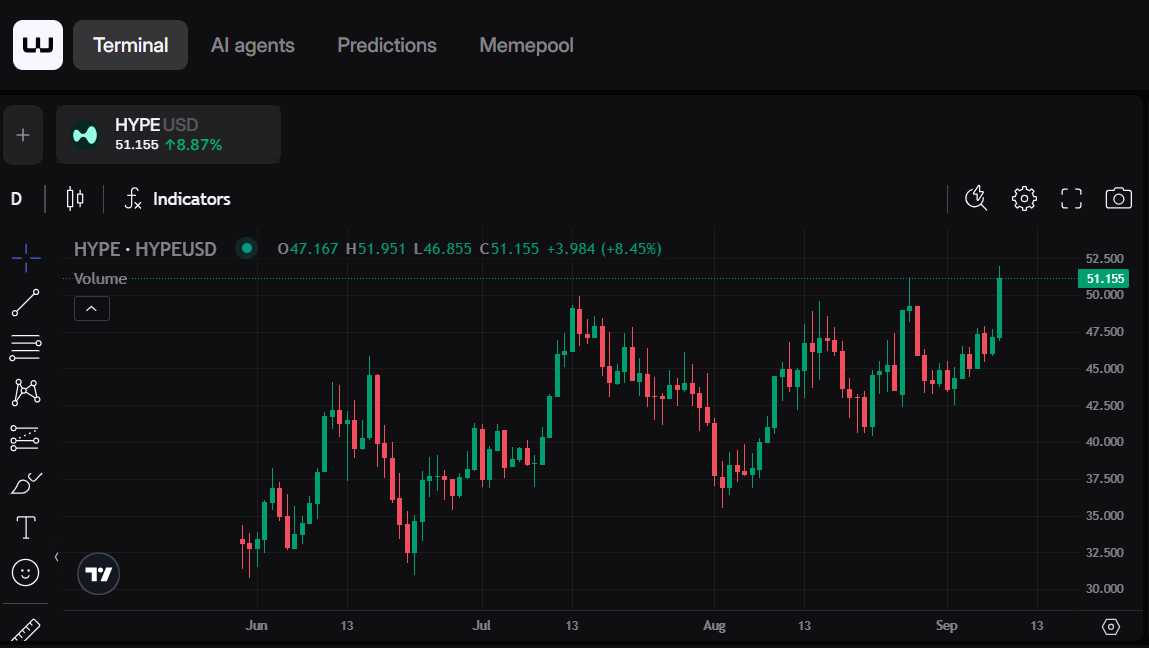The image size is (1149, 648).
Task: Open the Memepool tab
Action: [x=526, y=45]
